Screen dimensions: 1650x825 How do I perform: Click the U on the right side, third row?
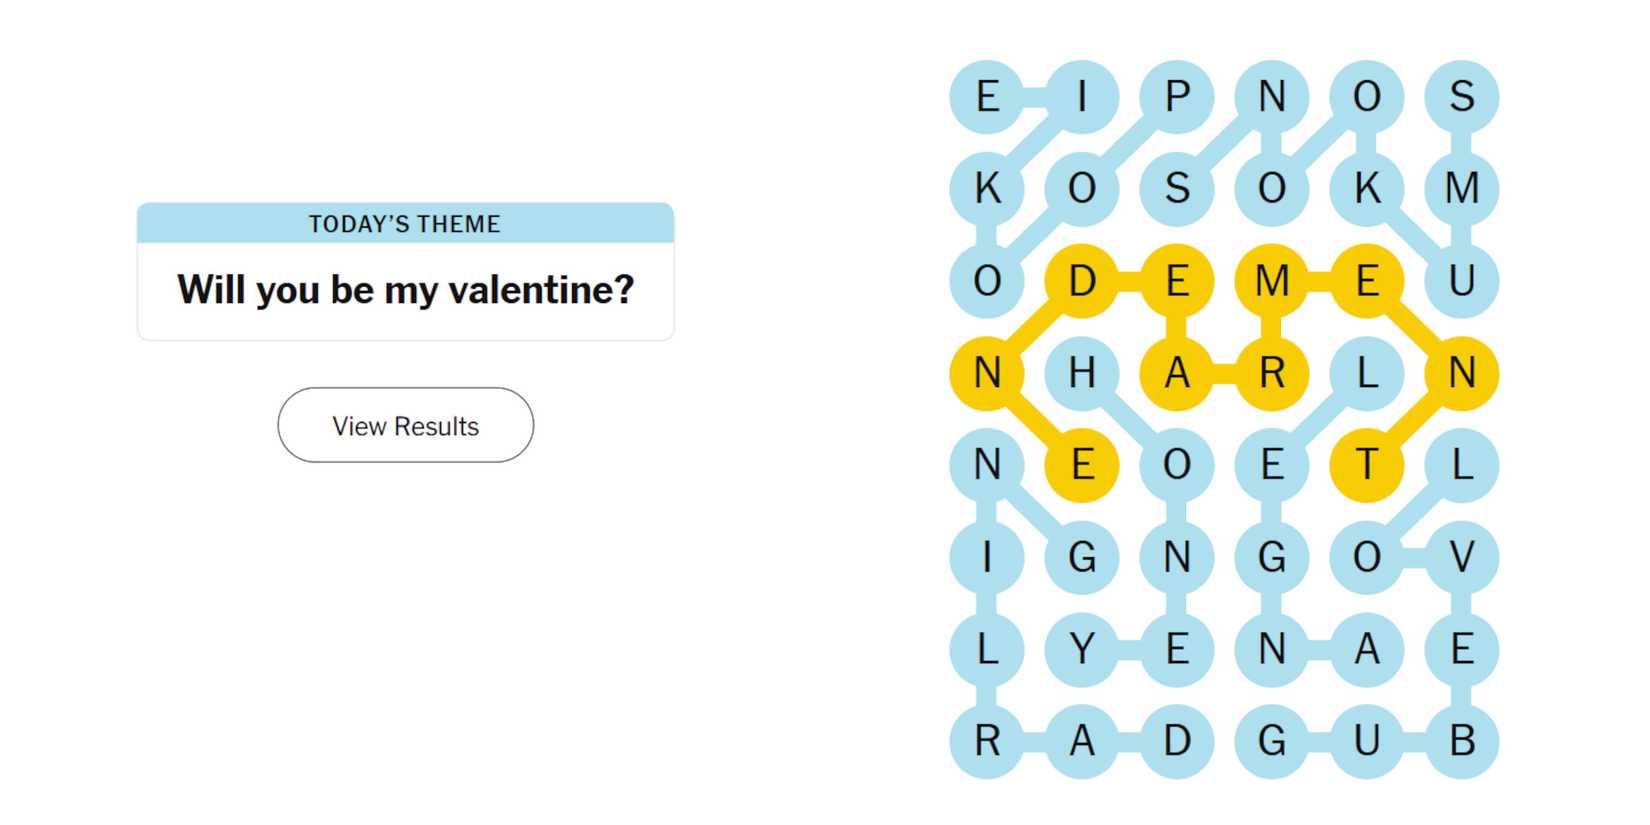point(1462,281)
